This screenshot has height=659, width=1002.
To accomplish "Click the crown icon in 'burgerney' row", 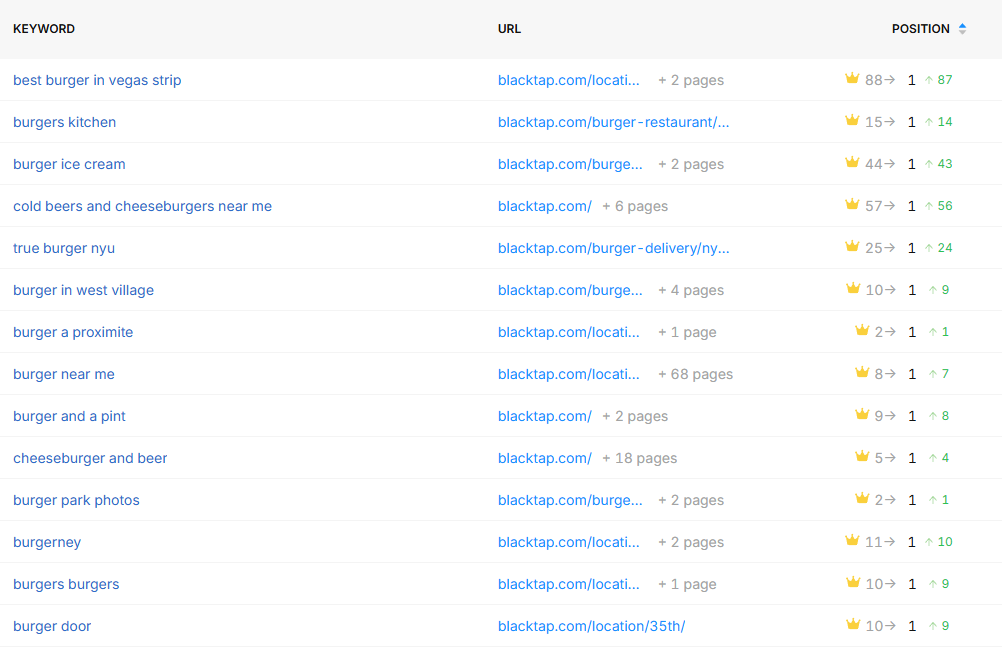I will click(x=852, y=540).
